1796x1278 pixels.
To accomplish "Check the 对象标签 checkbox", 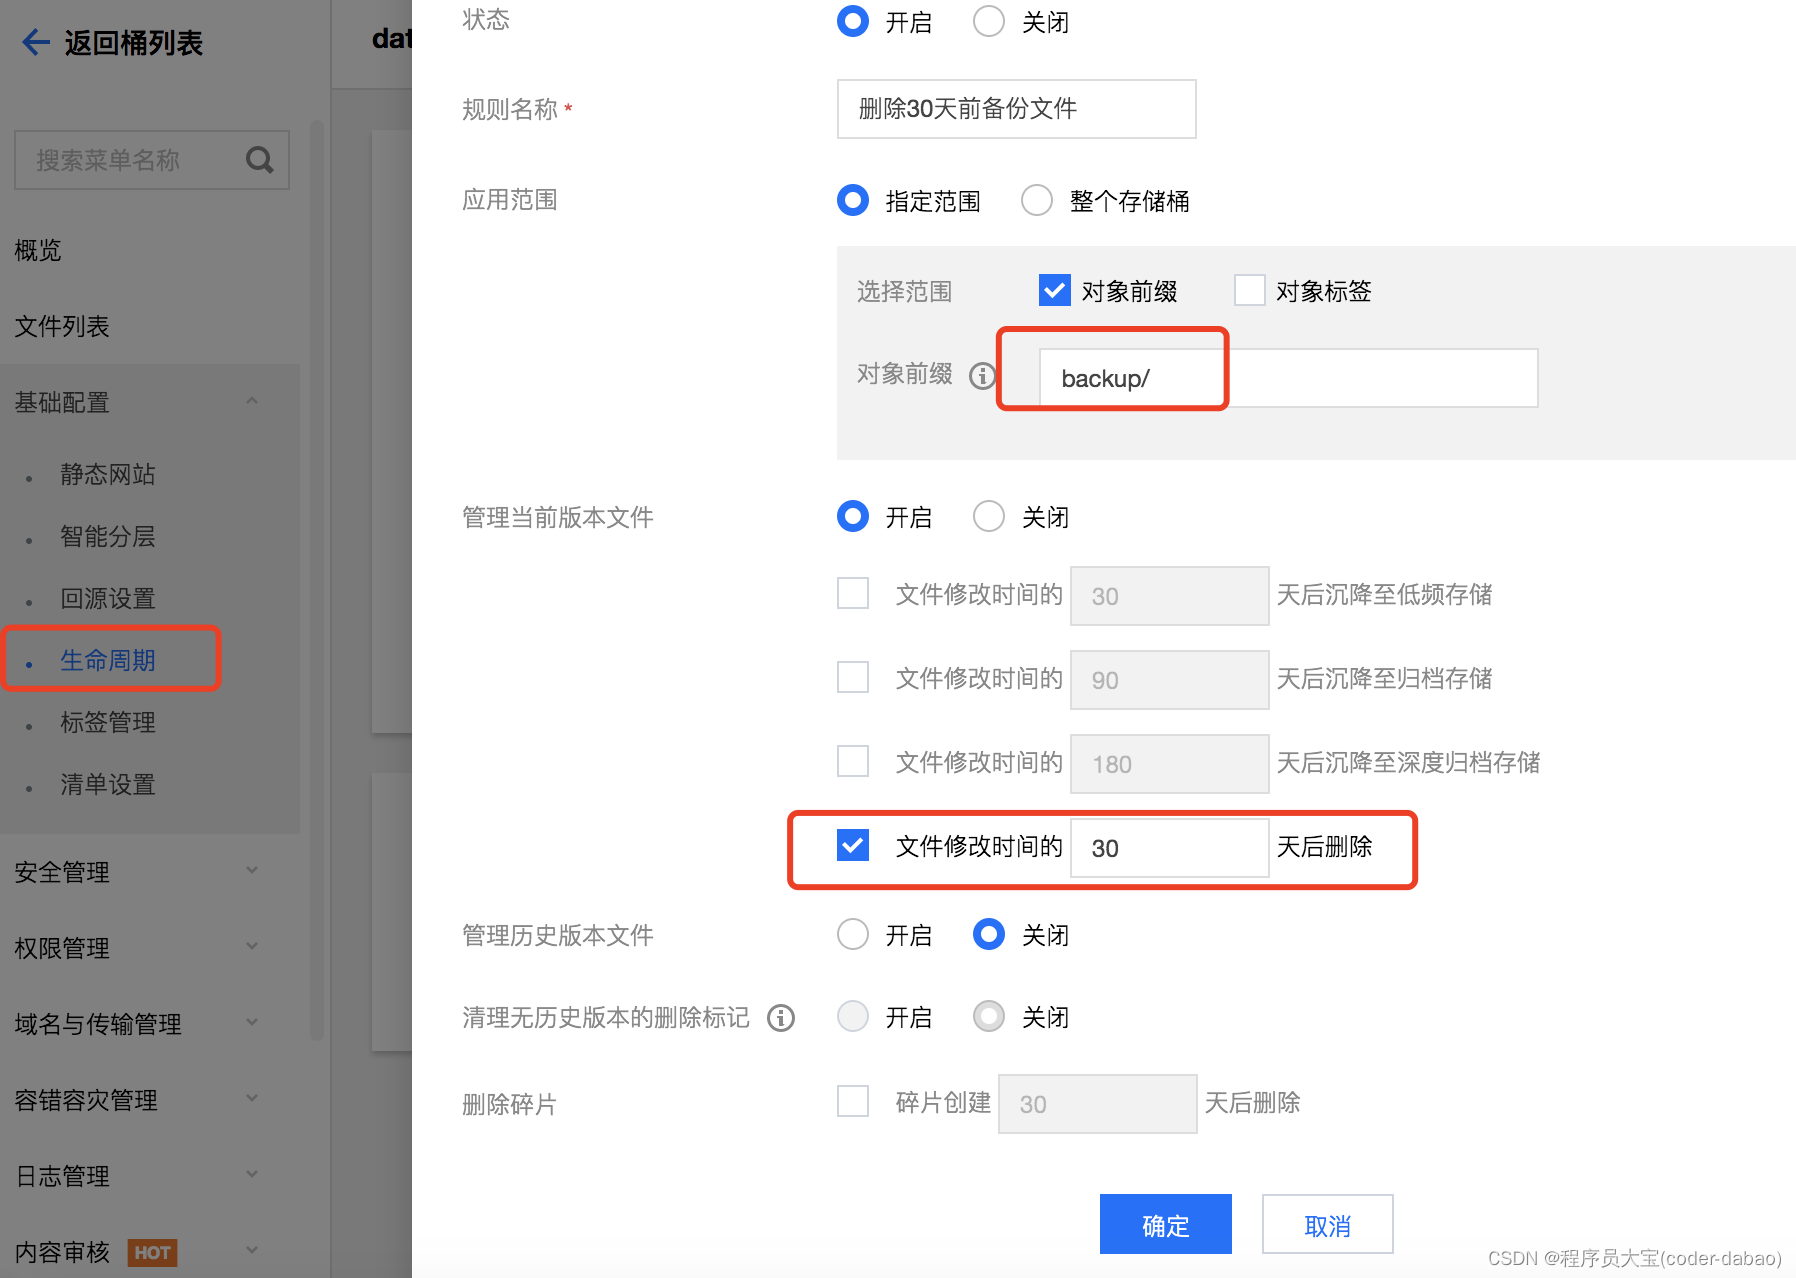I will (x=1250, y=290).
